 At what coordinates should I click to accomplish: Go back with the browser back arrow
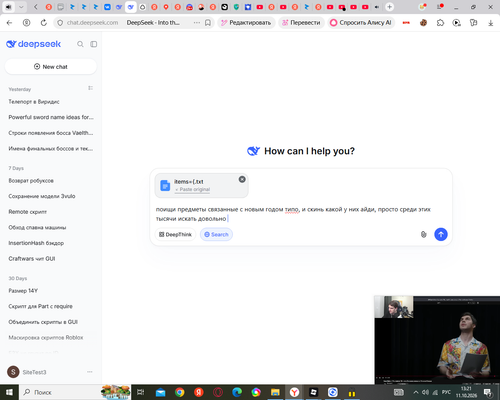[9, 23]
